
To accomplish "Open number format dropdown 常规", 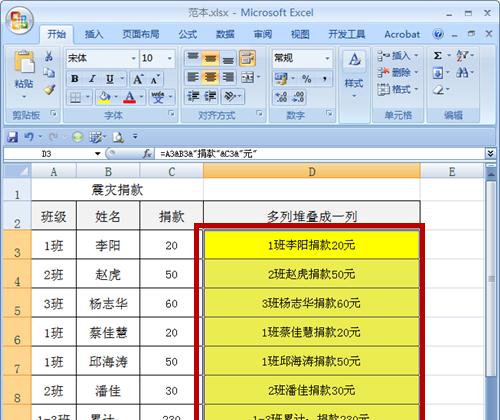I will 327,58.
